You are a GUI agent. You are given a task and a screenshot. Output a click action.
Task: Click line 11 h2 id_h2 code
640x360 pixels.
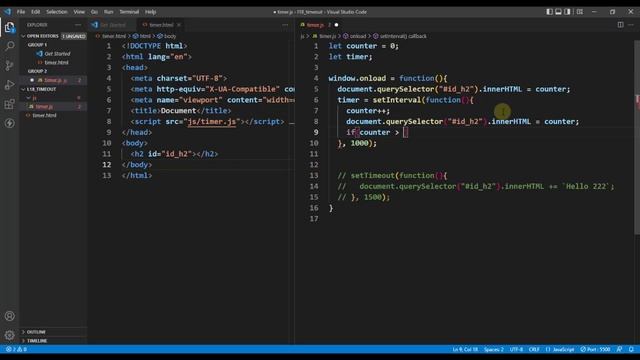174,154
